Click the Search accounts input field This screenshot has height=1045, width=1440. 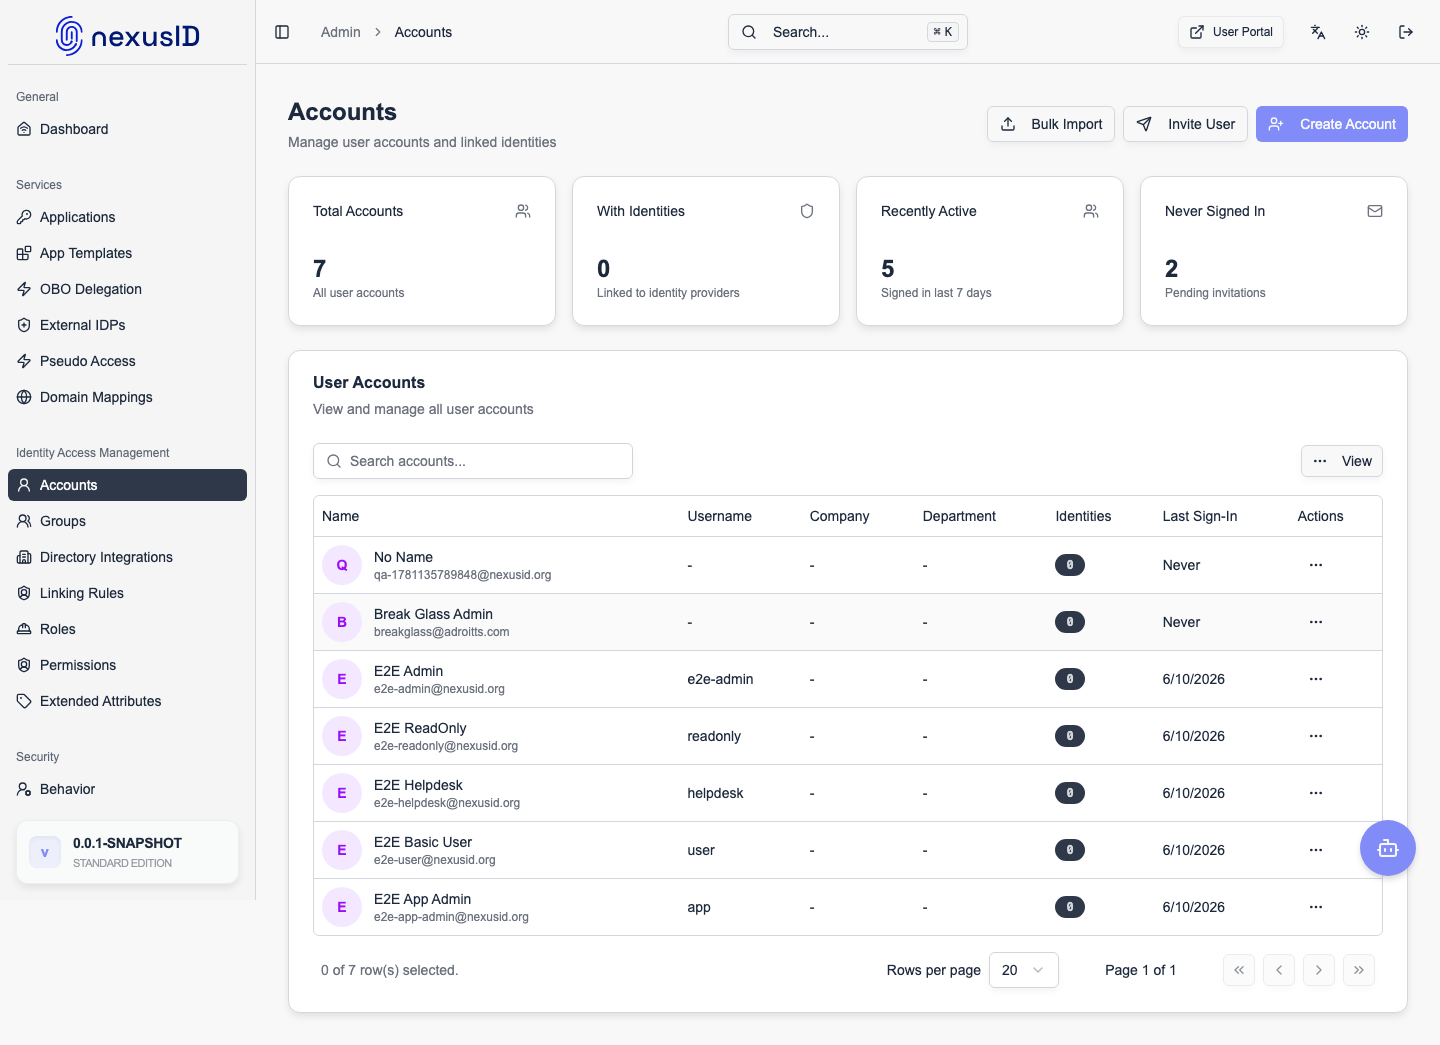[x=473, y=461]
